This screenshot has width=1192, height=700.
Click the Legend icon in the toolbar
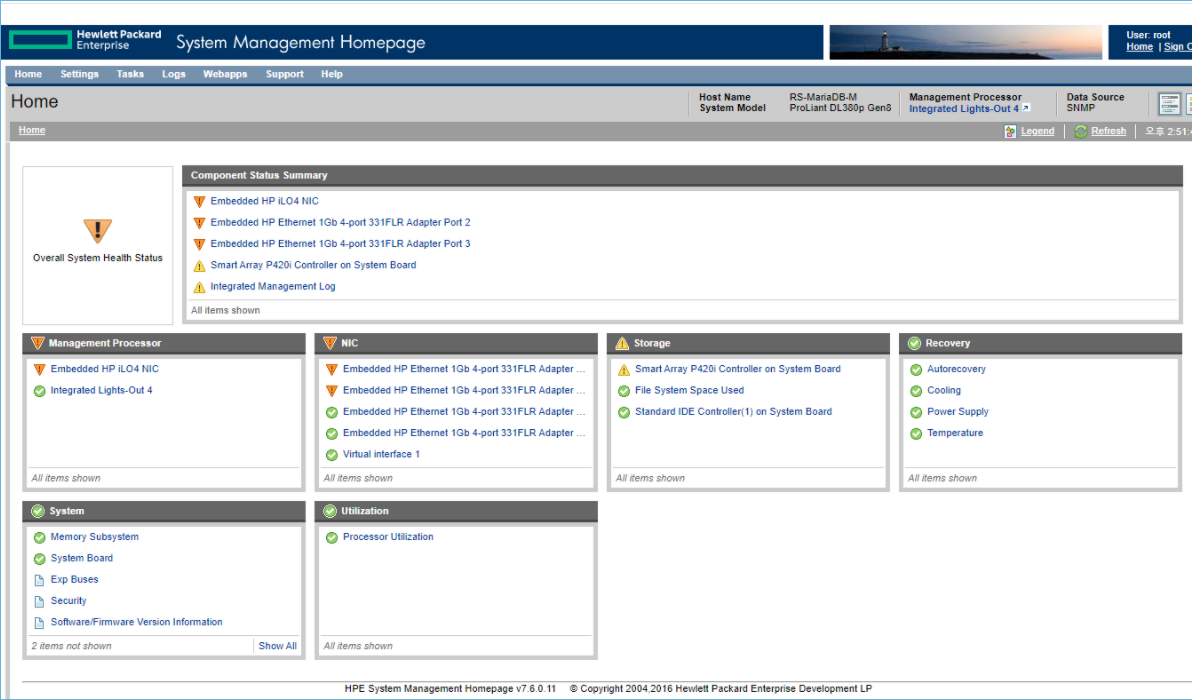click(x=1010, y=131)
